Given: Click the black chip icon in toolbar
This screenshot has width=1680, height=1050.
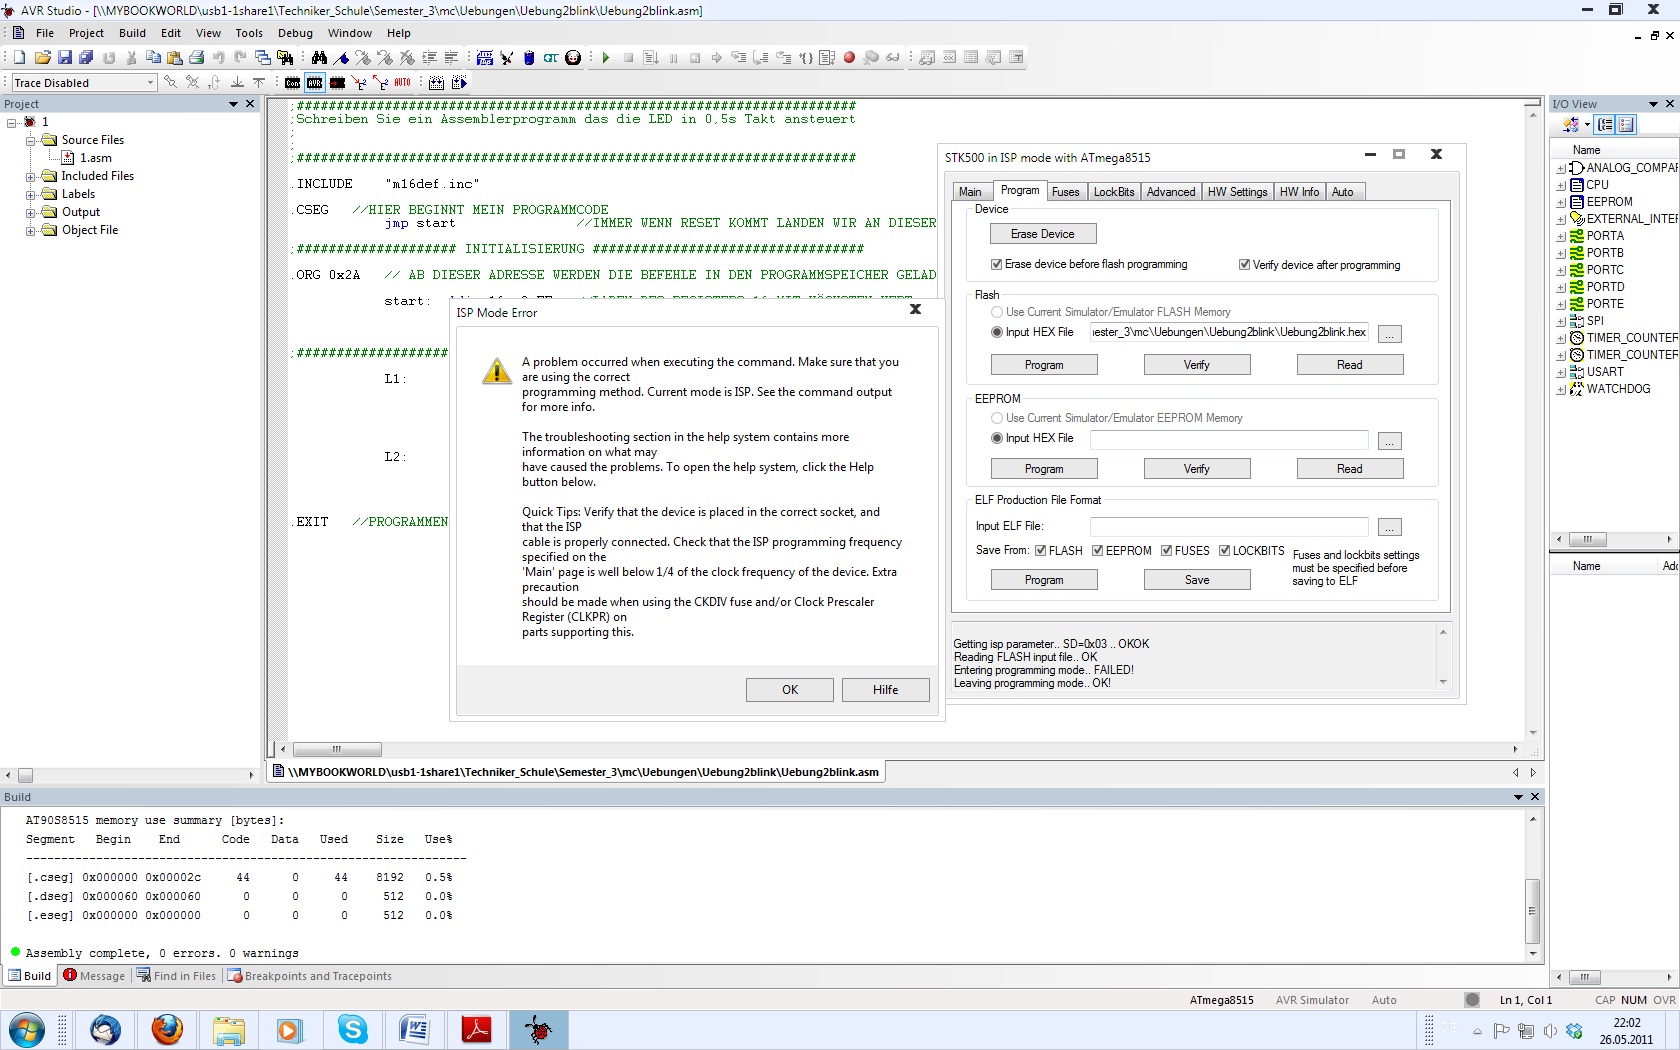Looking at the screenshot, I should point(337,83).
